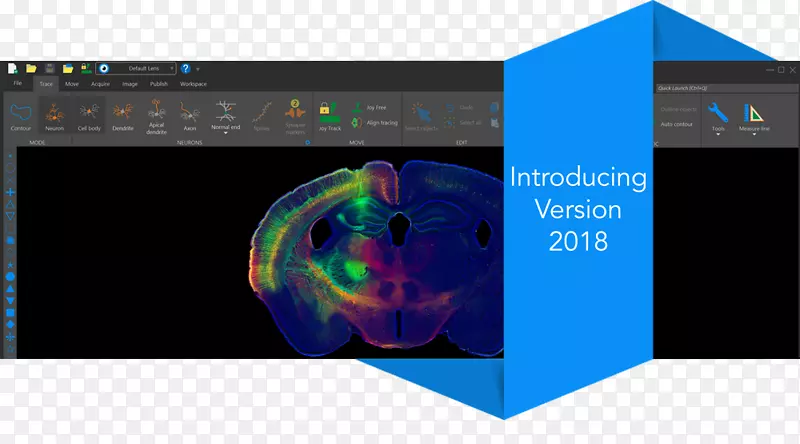Screen dimensions: 800x444
Task: Click the blue help question mark
Action: click(186, 68)
